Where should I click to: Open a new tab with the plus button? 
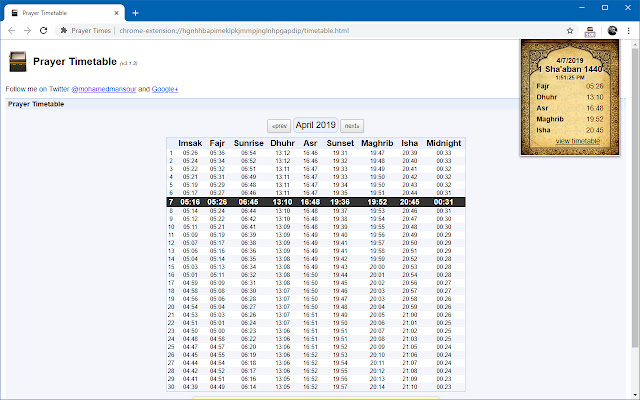(x=135, y=11)
